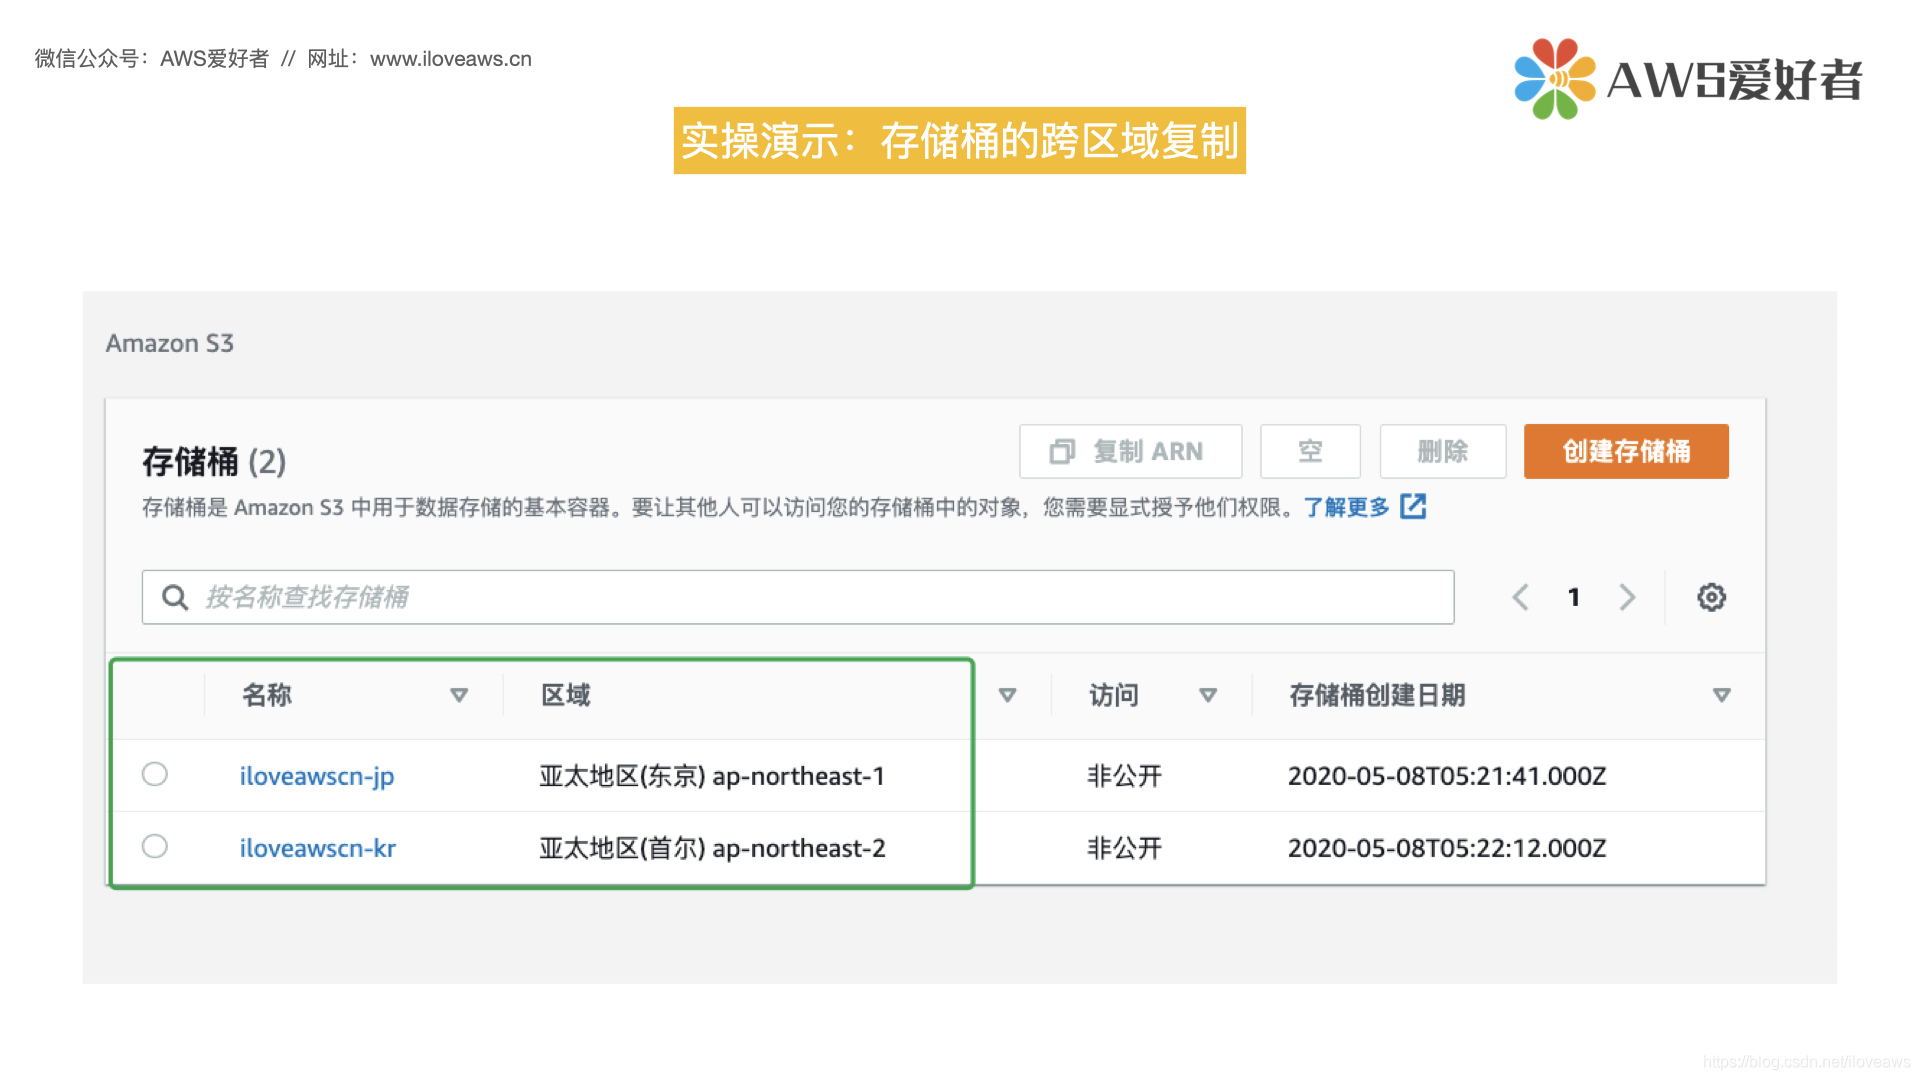The height and width of the screenshot is (1080, 1920).
Task: Select the iloveawscn-jp bucket radio button
Action: (x=155, y=774)
